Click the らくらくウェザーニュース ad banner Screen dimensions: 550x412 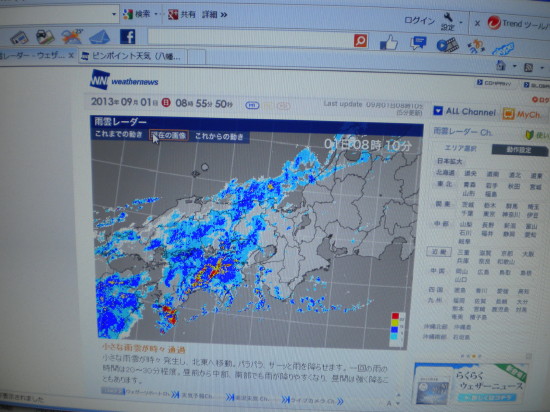(x=471, y=384)
